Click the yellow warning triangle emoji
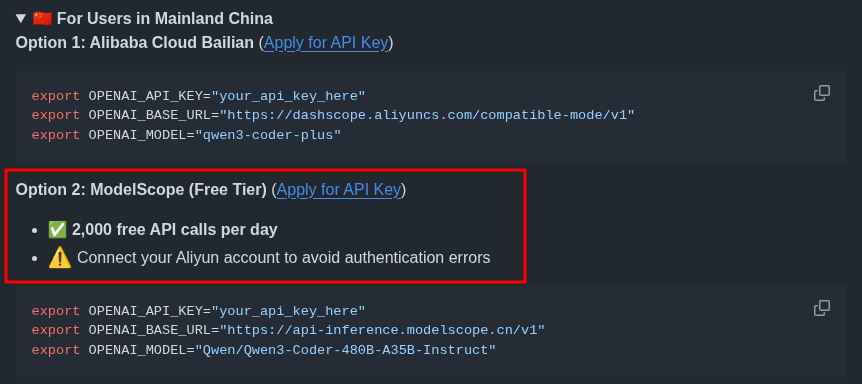The width and height of the screenshot is (862, 384). (59, 258)
